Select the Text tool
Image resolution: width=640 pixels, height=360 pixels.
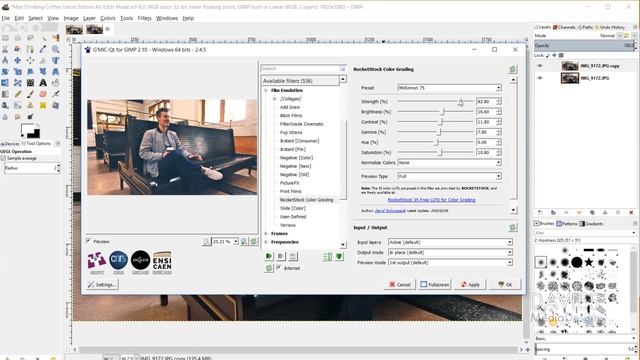[x=43, y=83]
